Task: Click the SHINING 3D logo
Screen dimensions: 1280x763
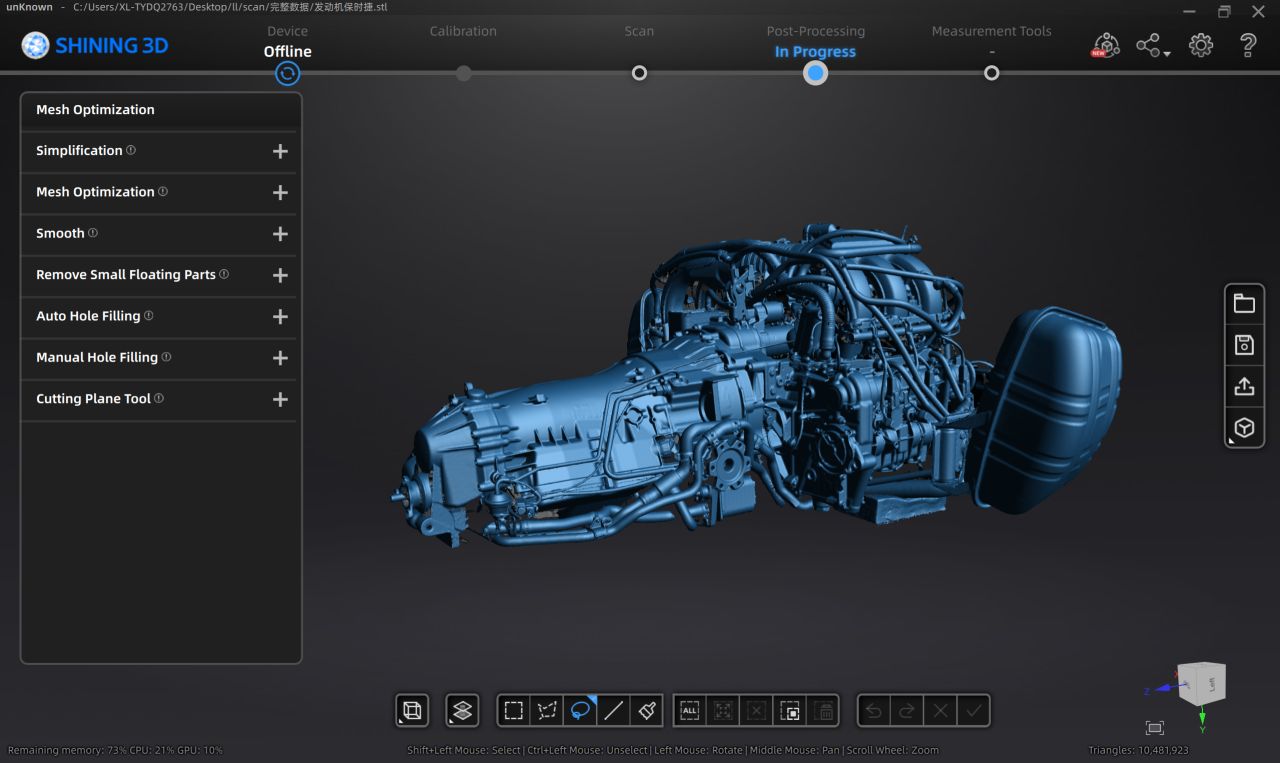Action: [x=95, y=45]
